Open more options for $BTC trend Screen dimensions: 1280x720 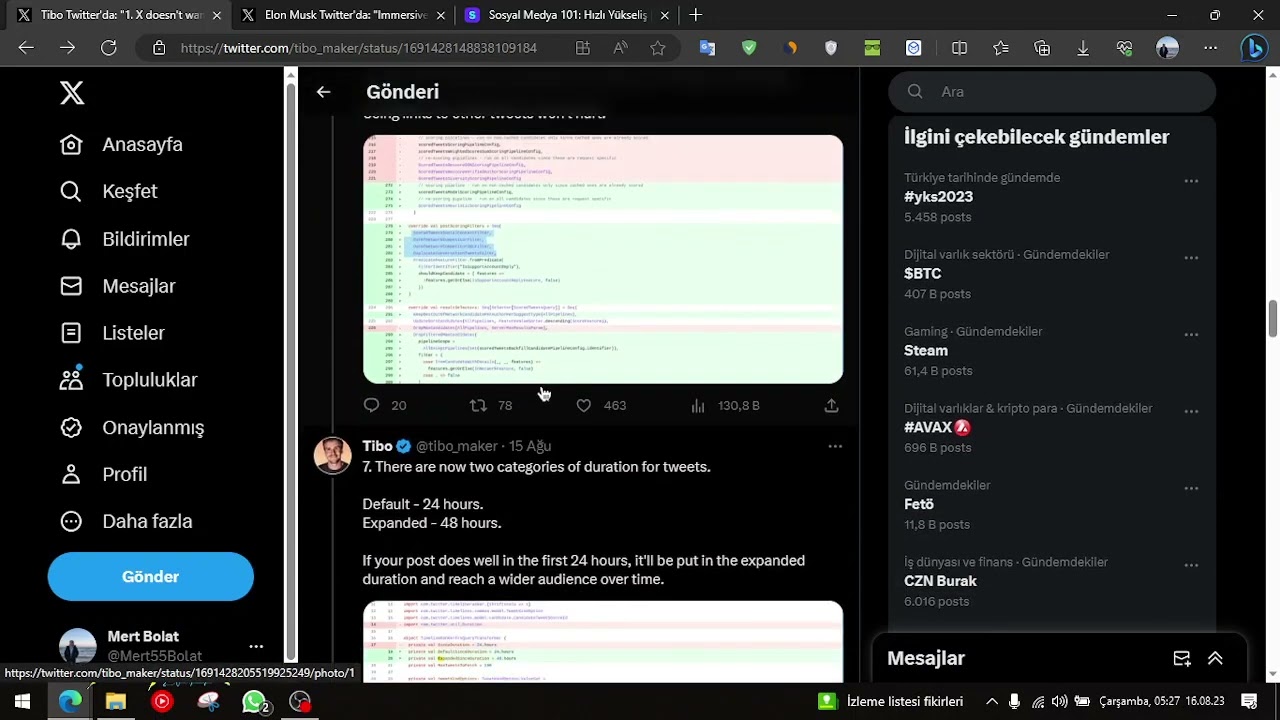click(x=1191, y=258)
